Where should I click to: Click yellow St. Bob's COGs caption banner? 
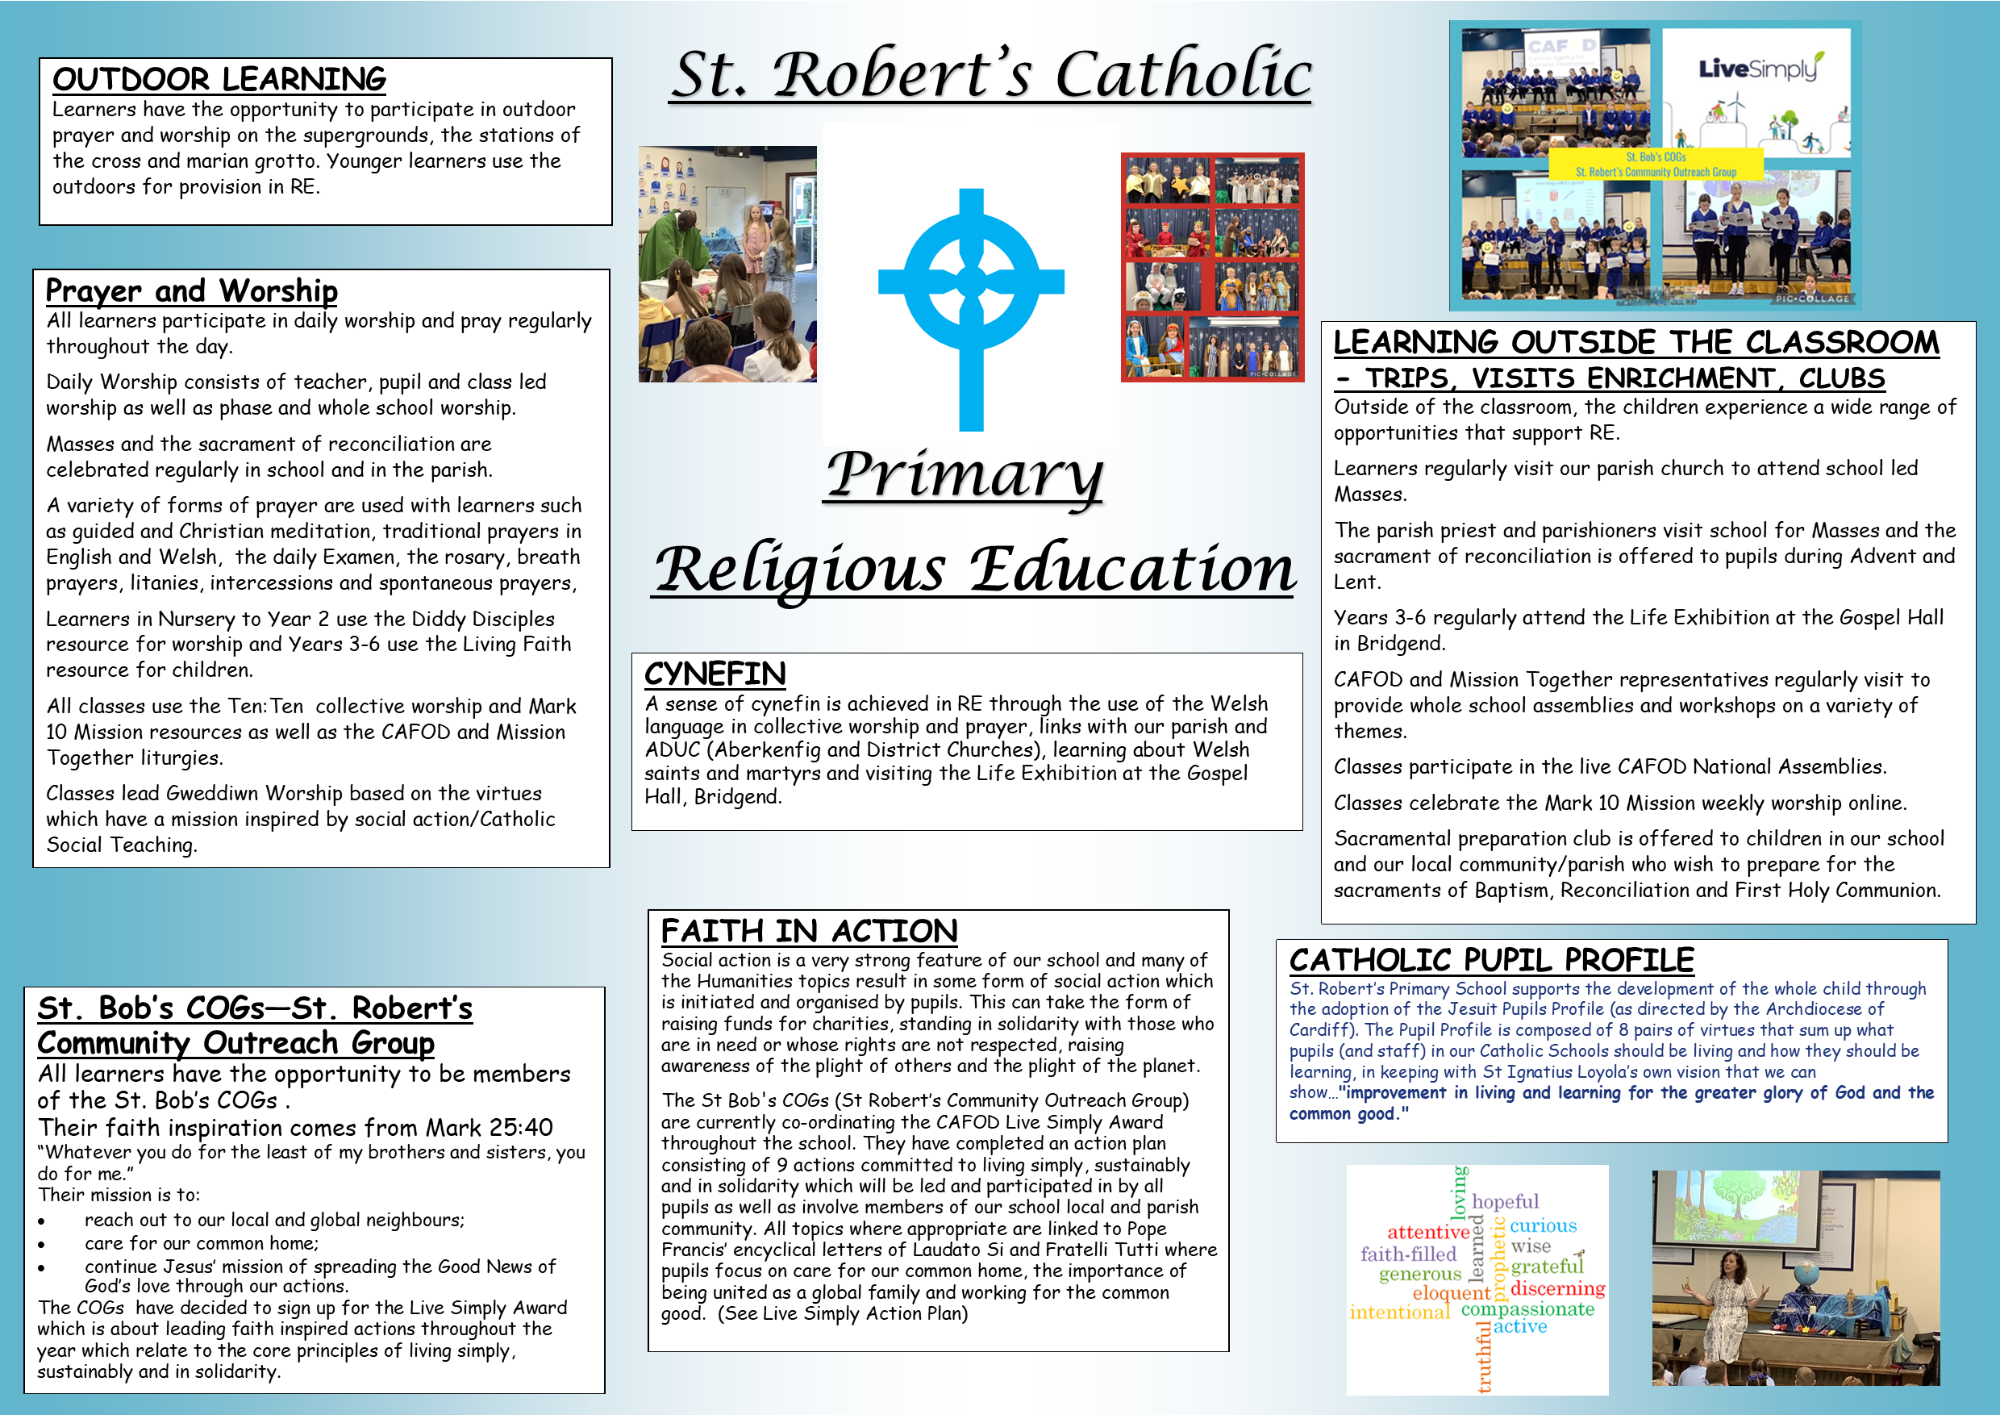click(1655, 164)
